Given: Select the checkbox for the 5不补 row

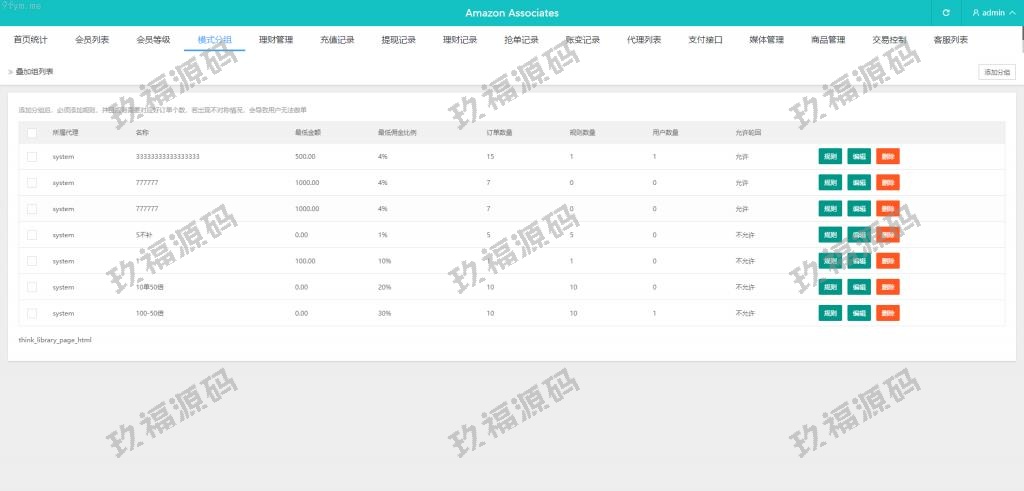Looking at the screenshot, I should pyautogui.click(x=32, y=235).
